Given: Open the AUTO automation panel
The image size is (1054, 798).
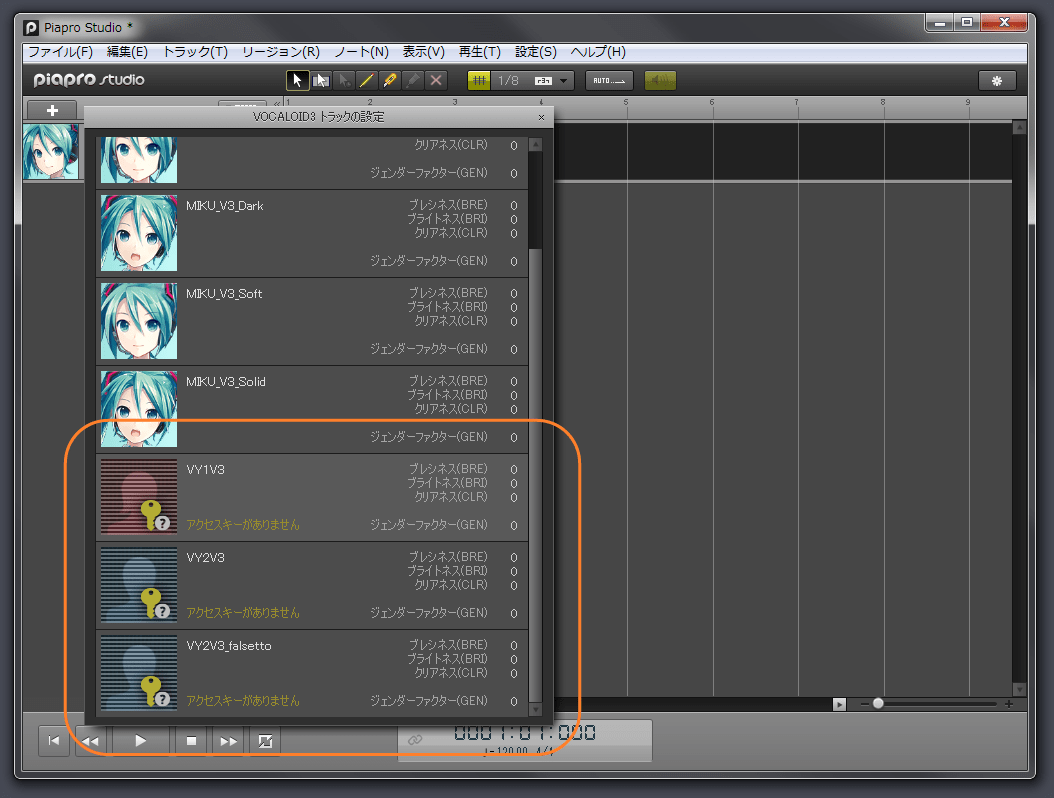Looking at the screenshot, I should 608,80.
